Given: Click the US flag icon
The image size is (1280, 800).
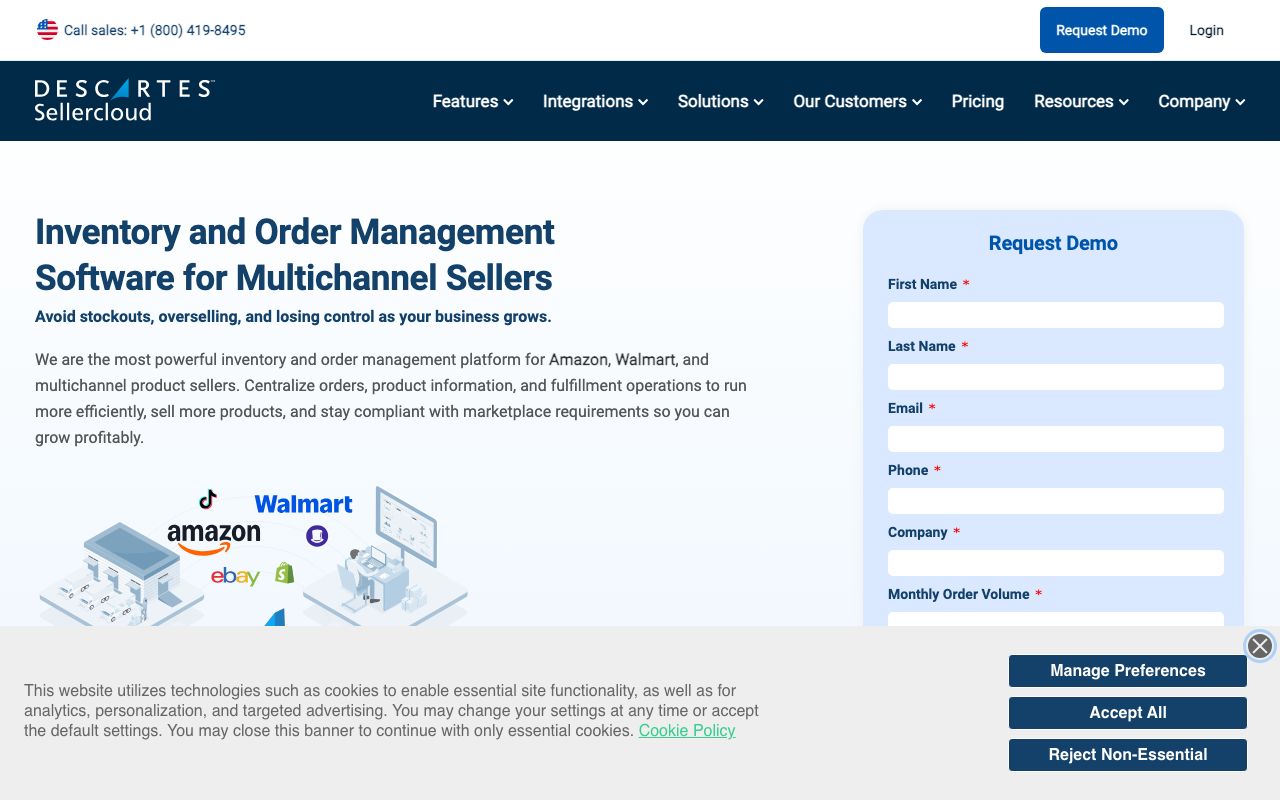Looking at the screenshot, I should coord(47,30).
